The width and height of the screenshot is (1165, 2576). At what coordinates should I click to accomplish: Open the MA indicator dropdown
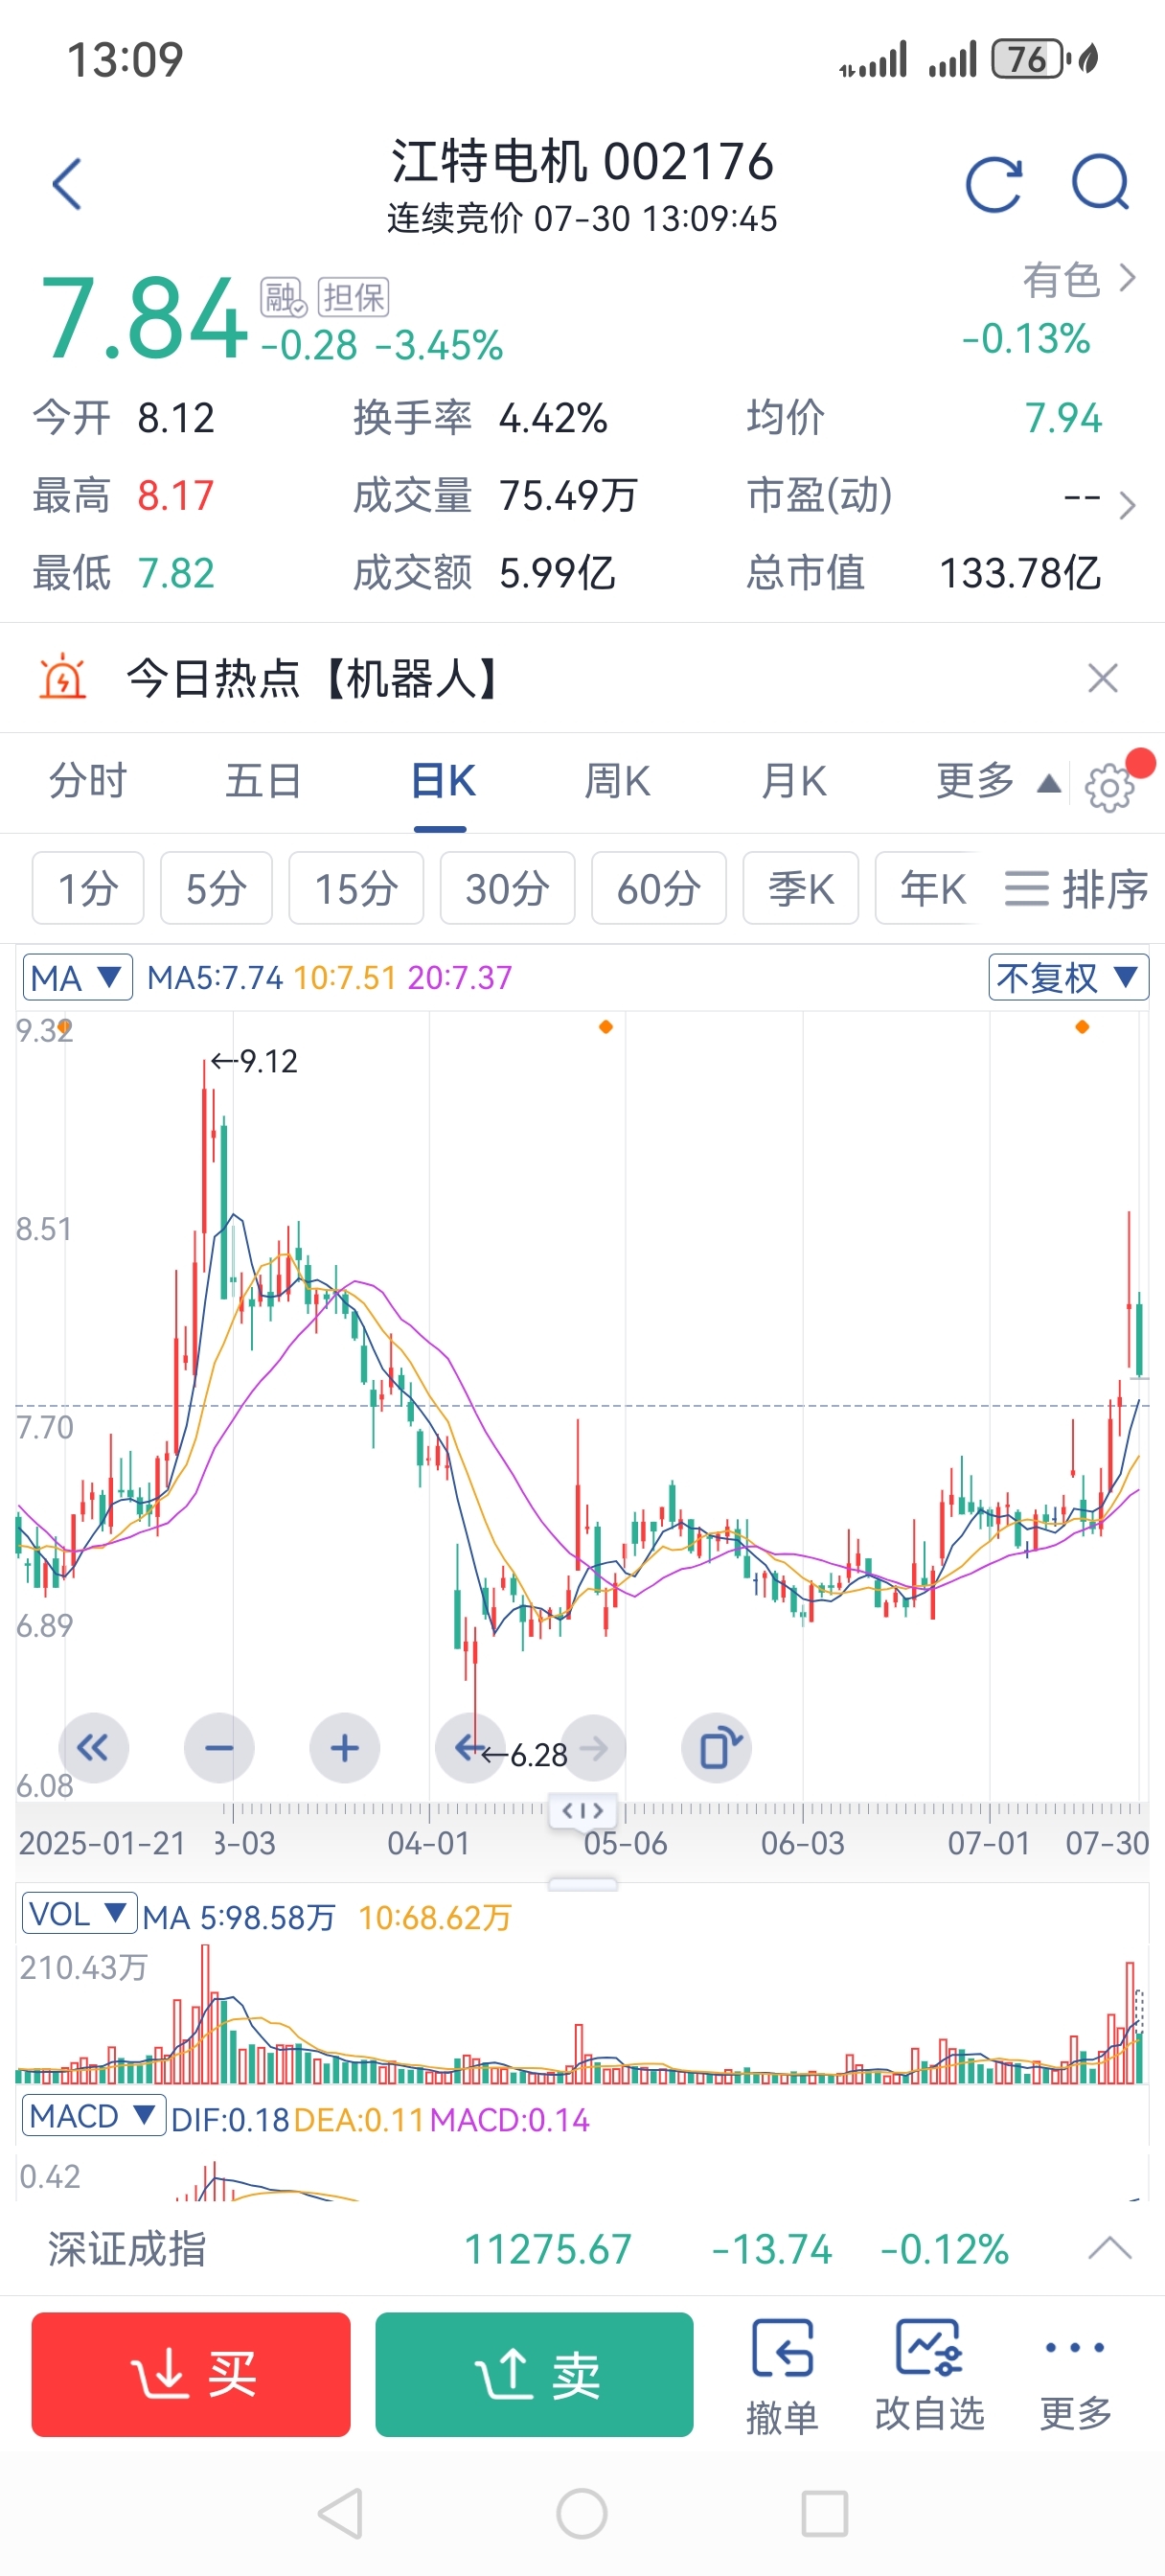(x=78, y=977)
